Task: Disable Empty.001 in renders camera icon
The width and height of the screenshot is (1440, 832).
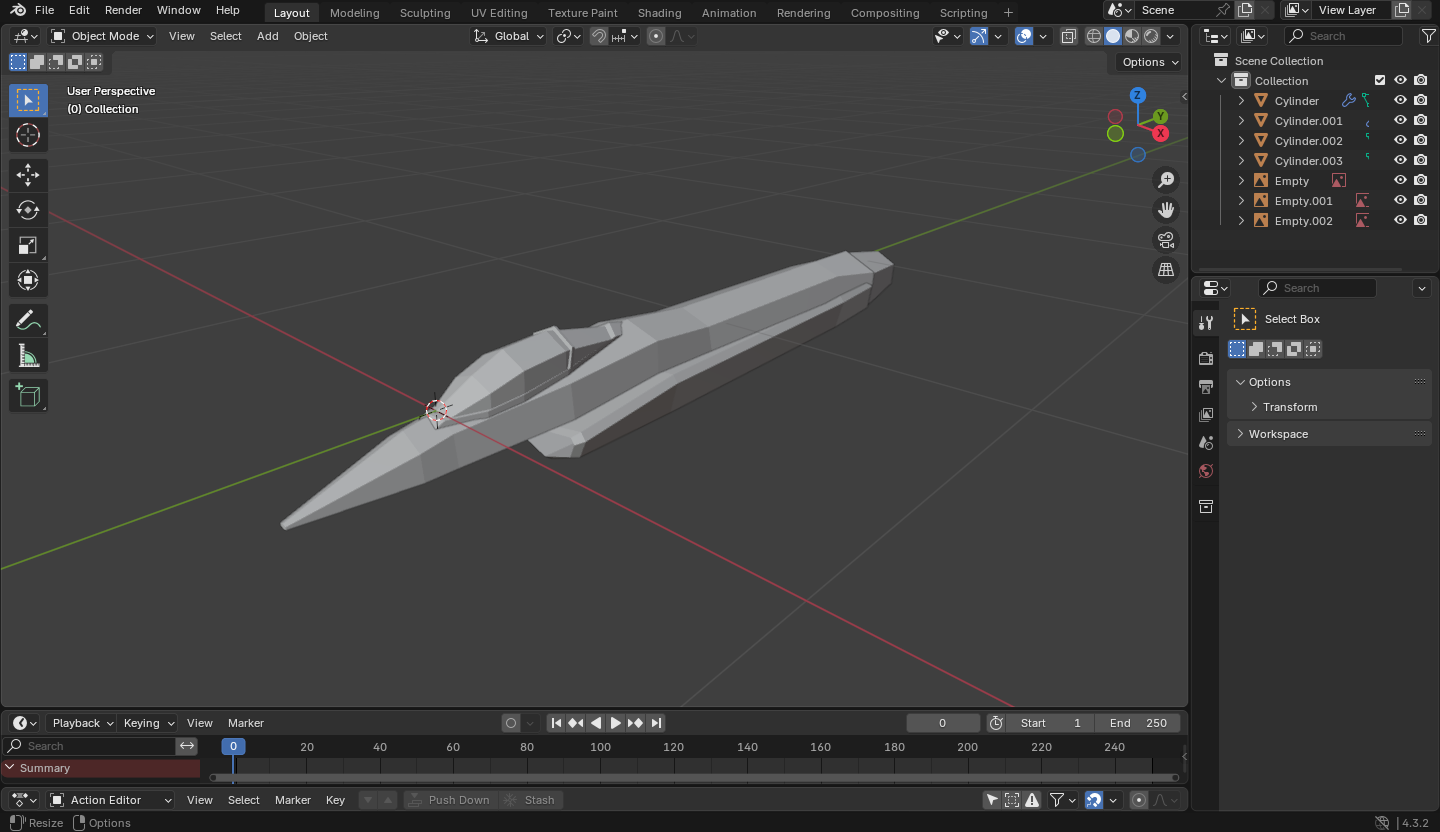Action: coord(1420,200)
